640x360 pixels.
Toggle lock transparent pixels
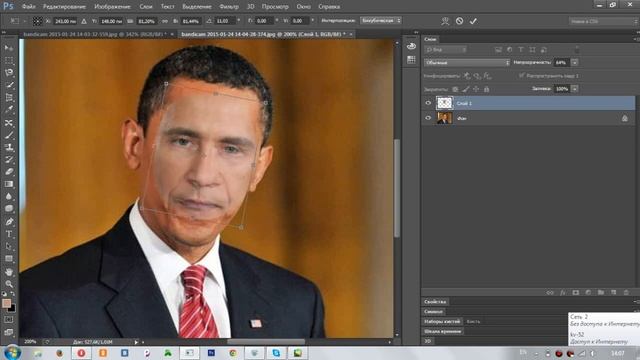click(455, 89)
